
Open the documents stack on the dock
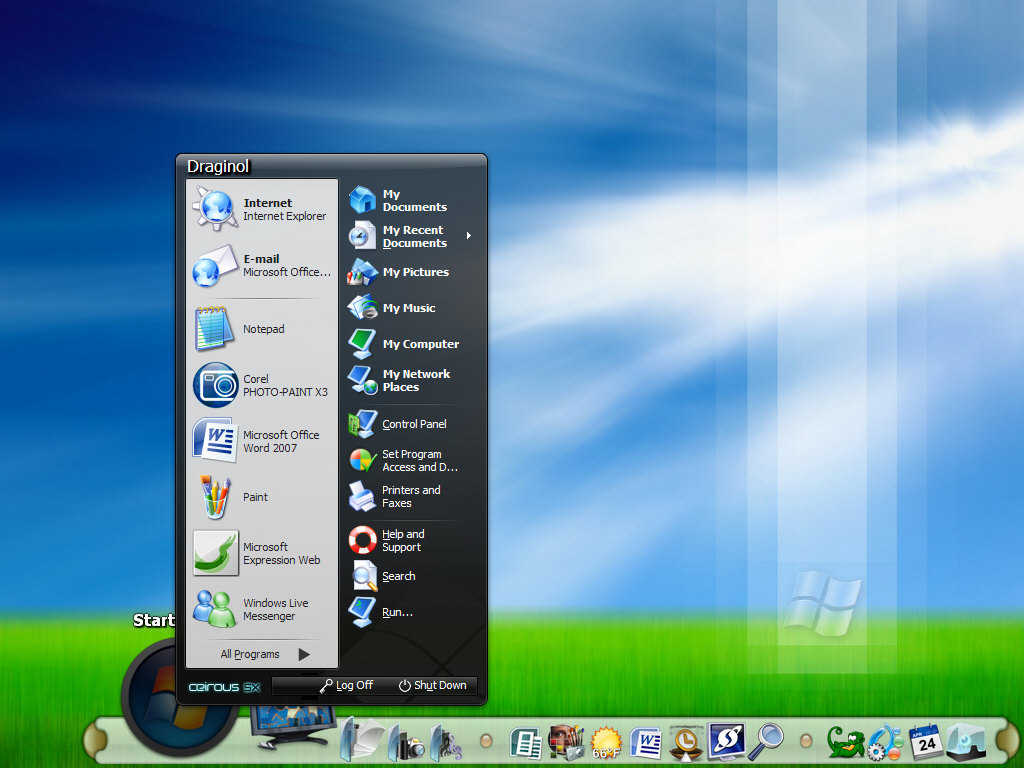click(x=362, y=738)
